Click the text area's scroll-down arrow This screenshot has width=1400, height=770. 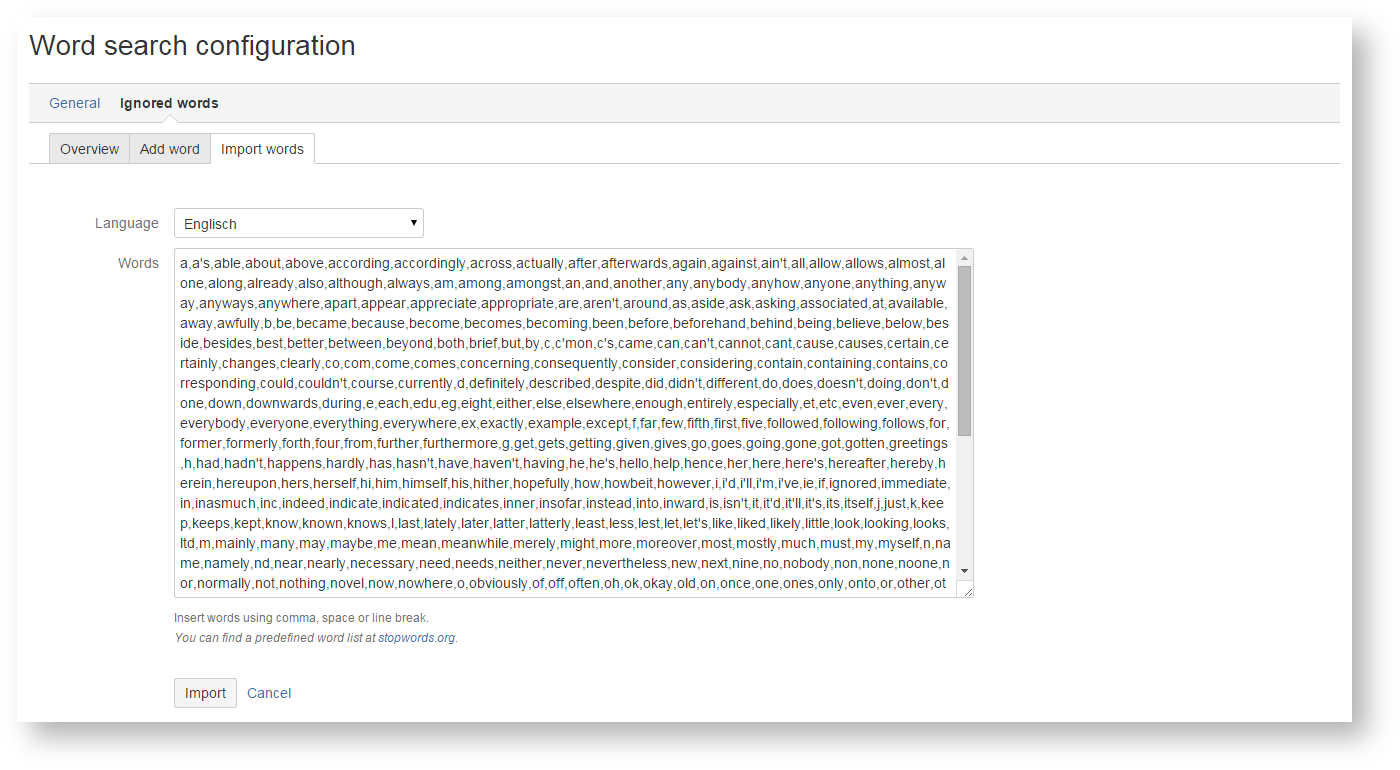coord(964,570)
